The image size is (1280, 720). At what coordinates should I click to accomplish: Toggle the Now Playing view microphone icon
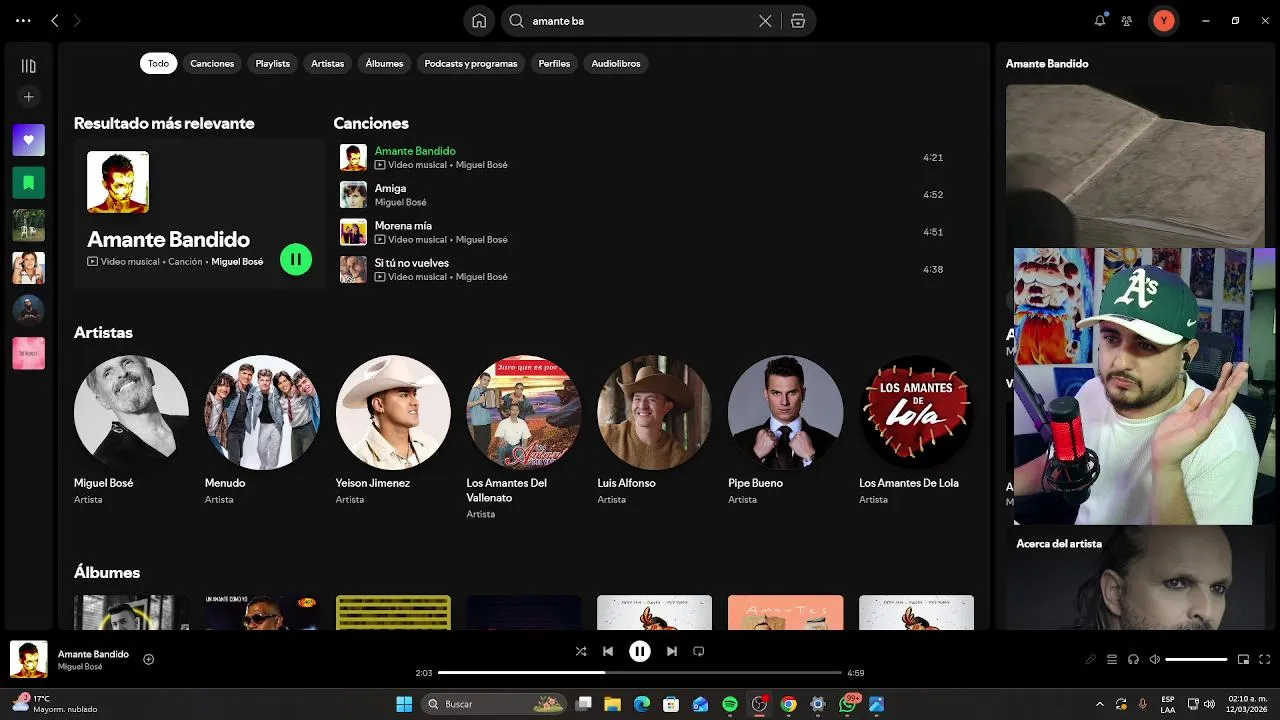pos(1091,659)
